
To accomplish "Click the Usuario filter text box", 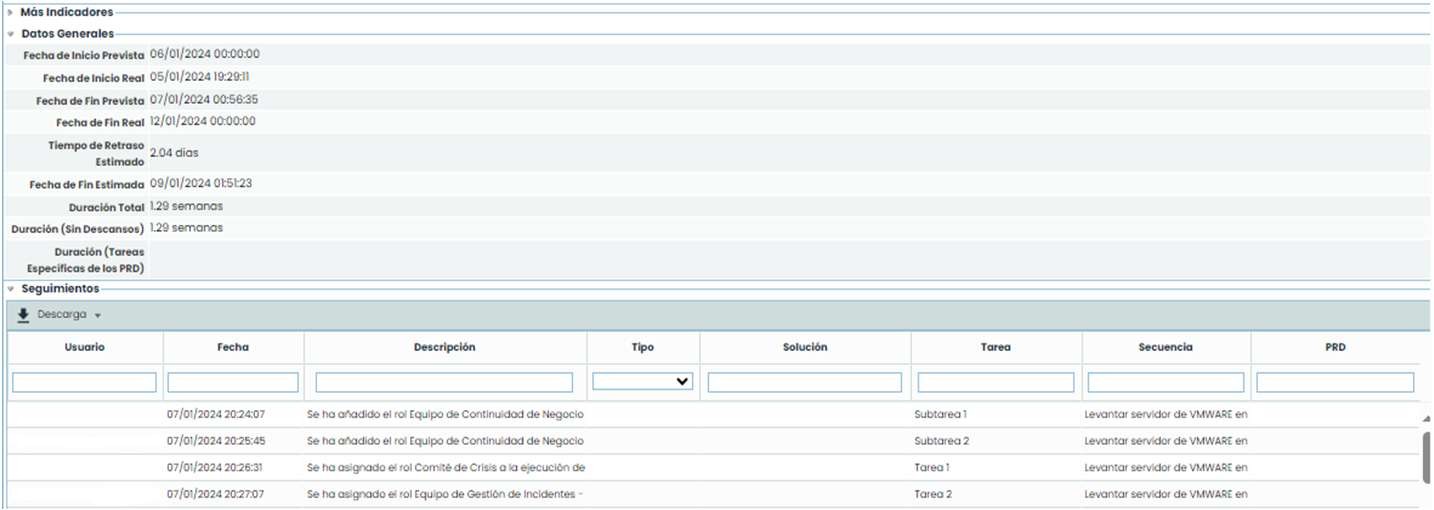I will click(x=85, y=382).
